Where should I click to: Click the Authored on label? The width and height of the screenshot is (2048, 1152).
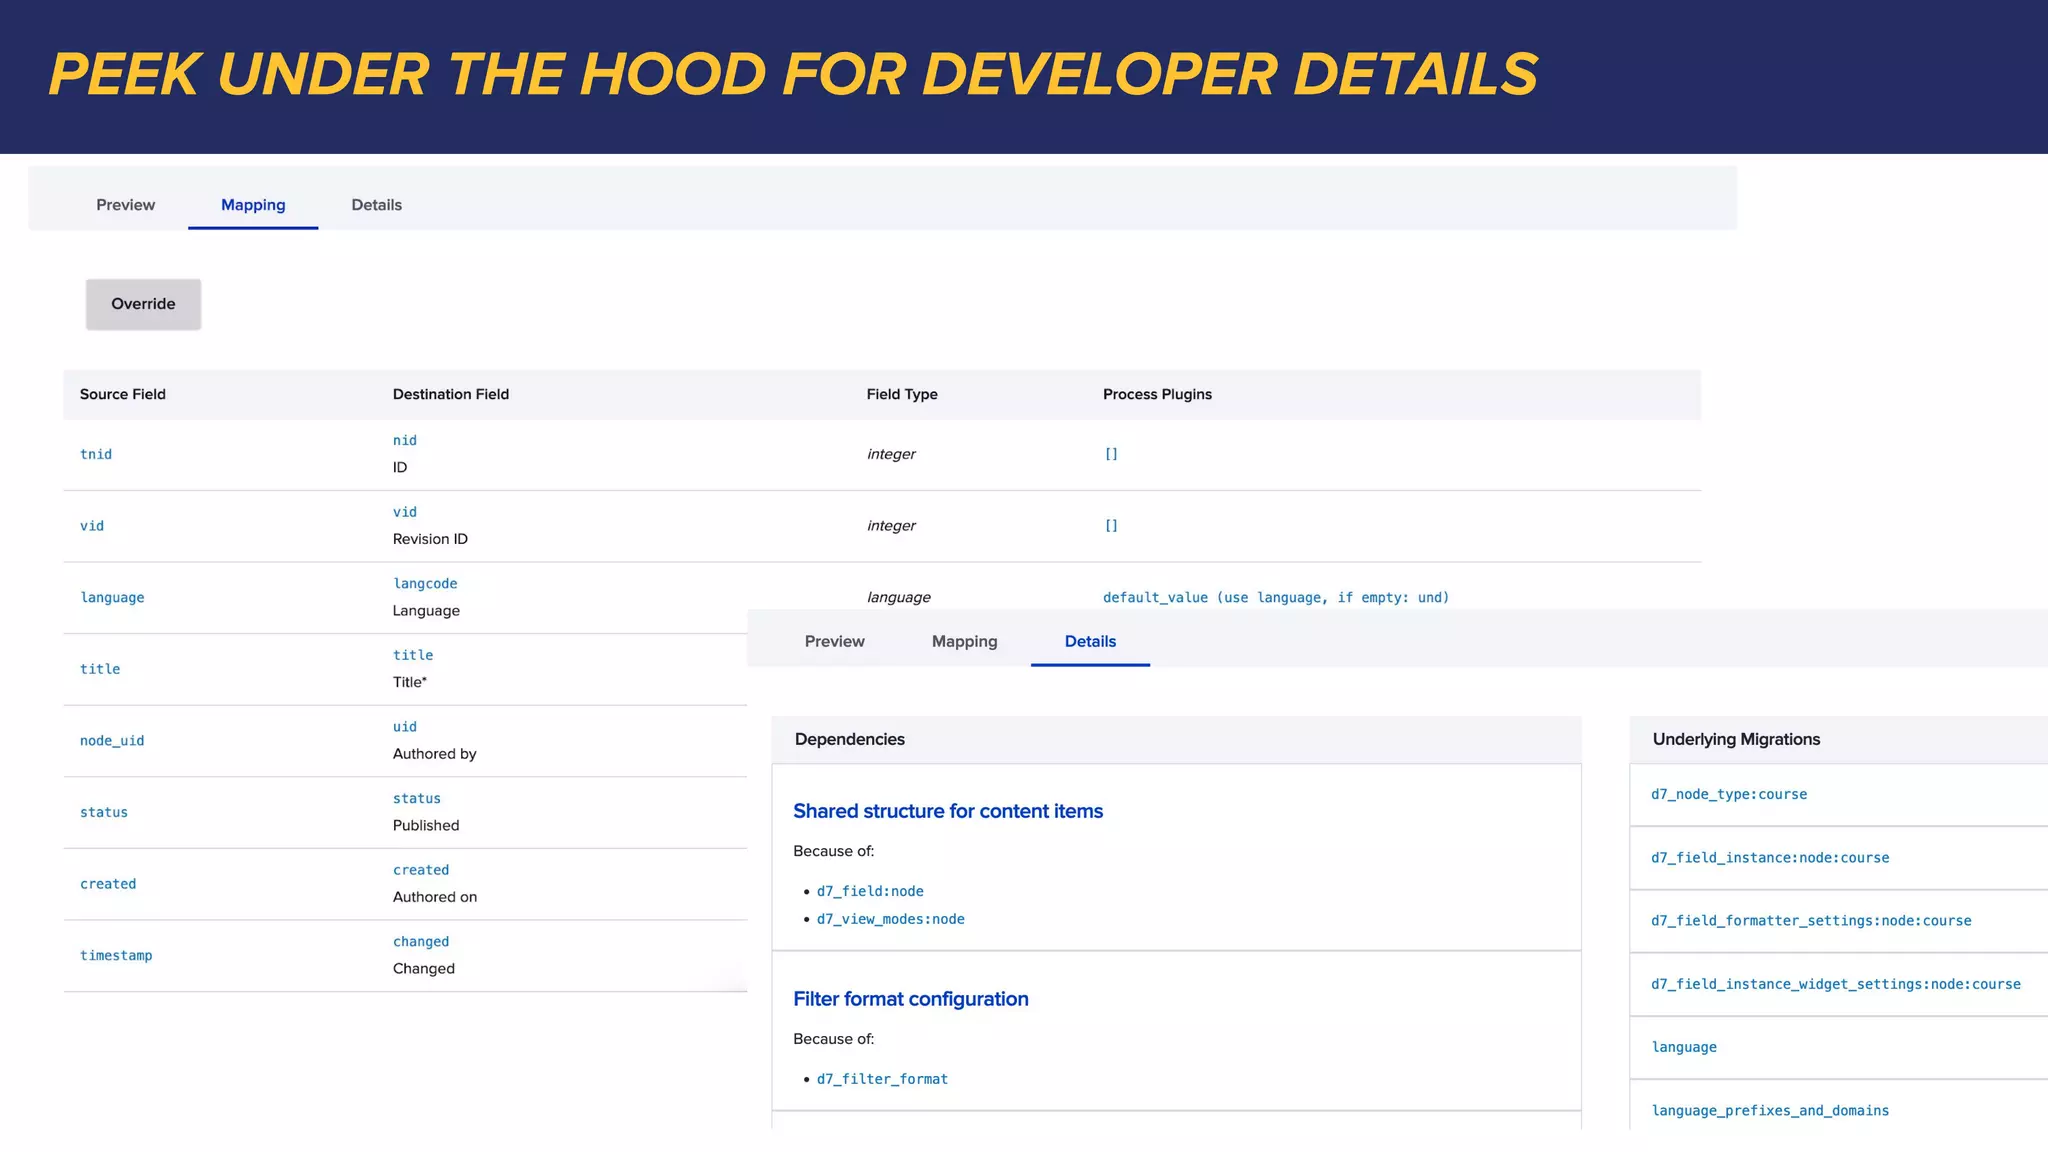pyautogui.click(x=435, y=897)
